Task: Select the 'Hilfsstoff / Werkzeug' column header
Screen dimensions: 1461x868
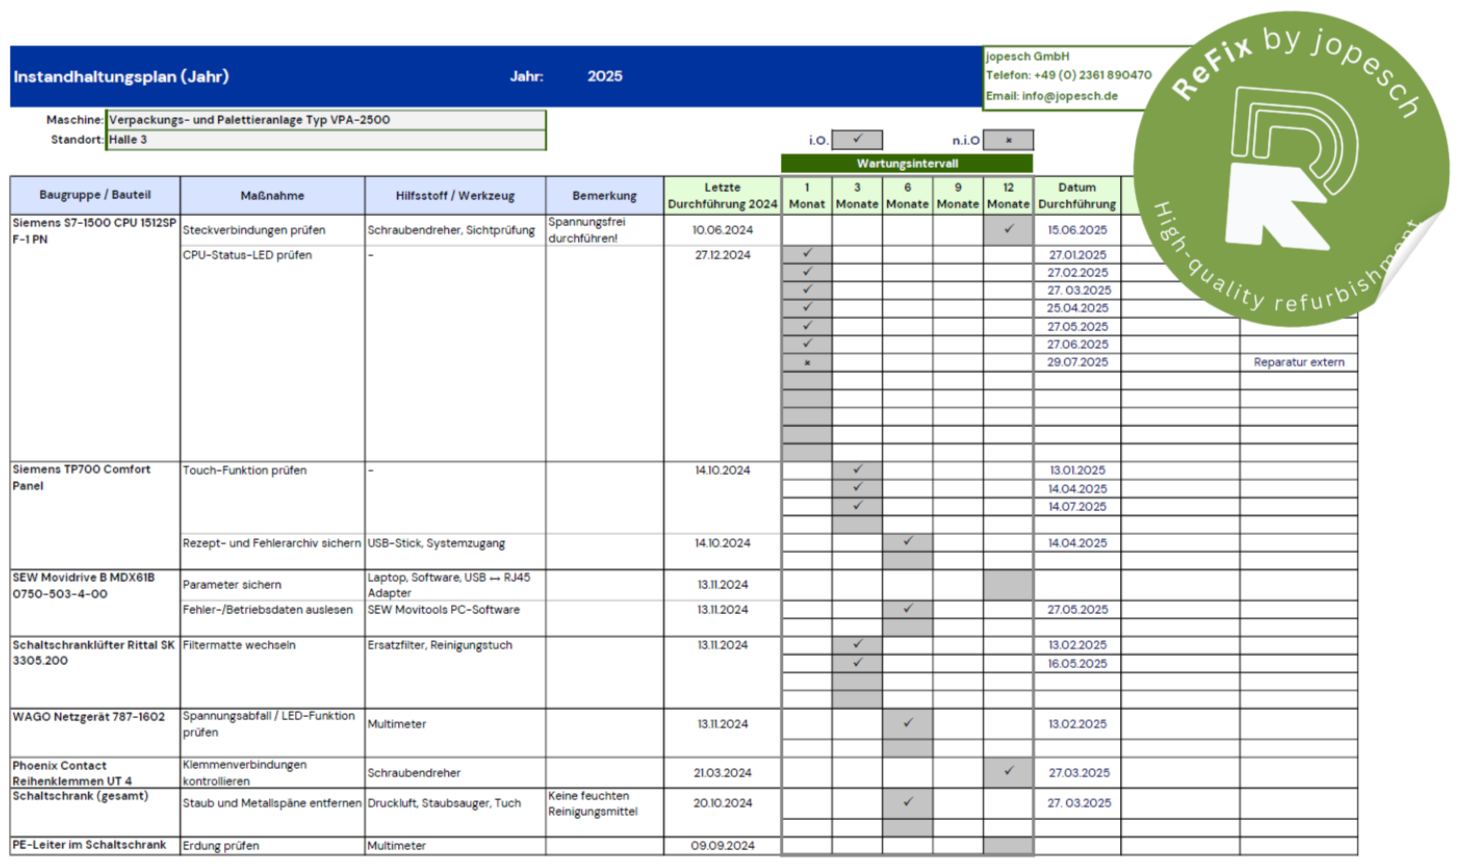Action: 455,195
